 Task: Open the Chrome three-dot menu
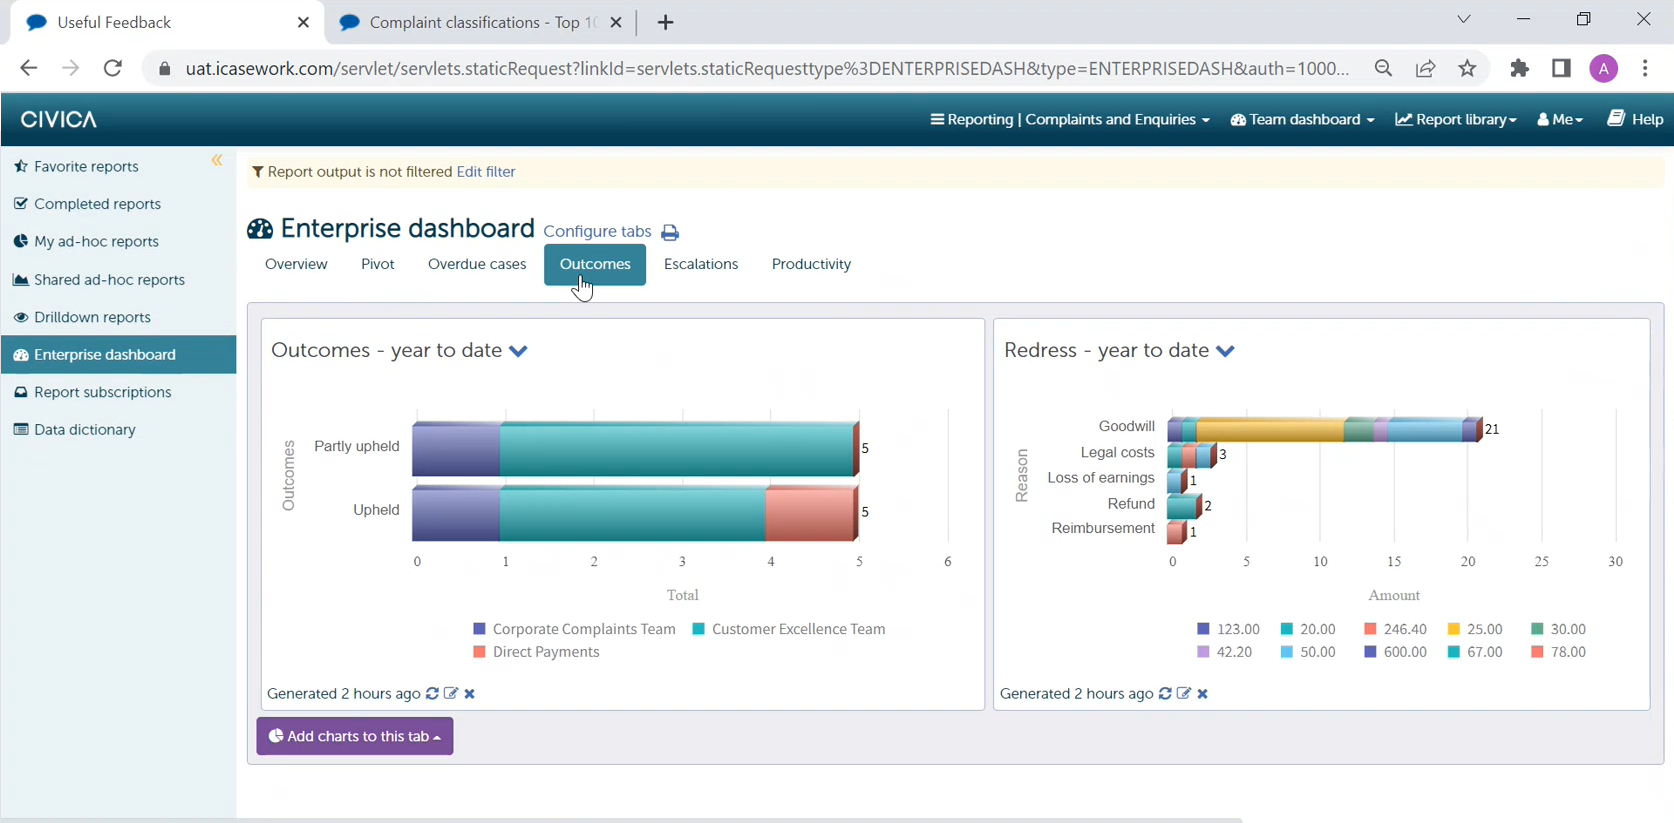[x=1645, y=68]
